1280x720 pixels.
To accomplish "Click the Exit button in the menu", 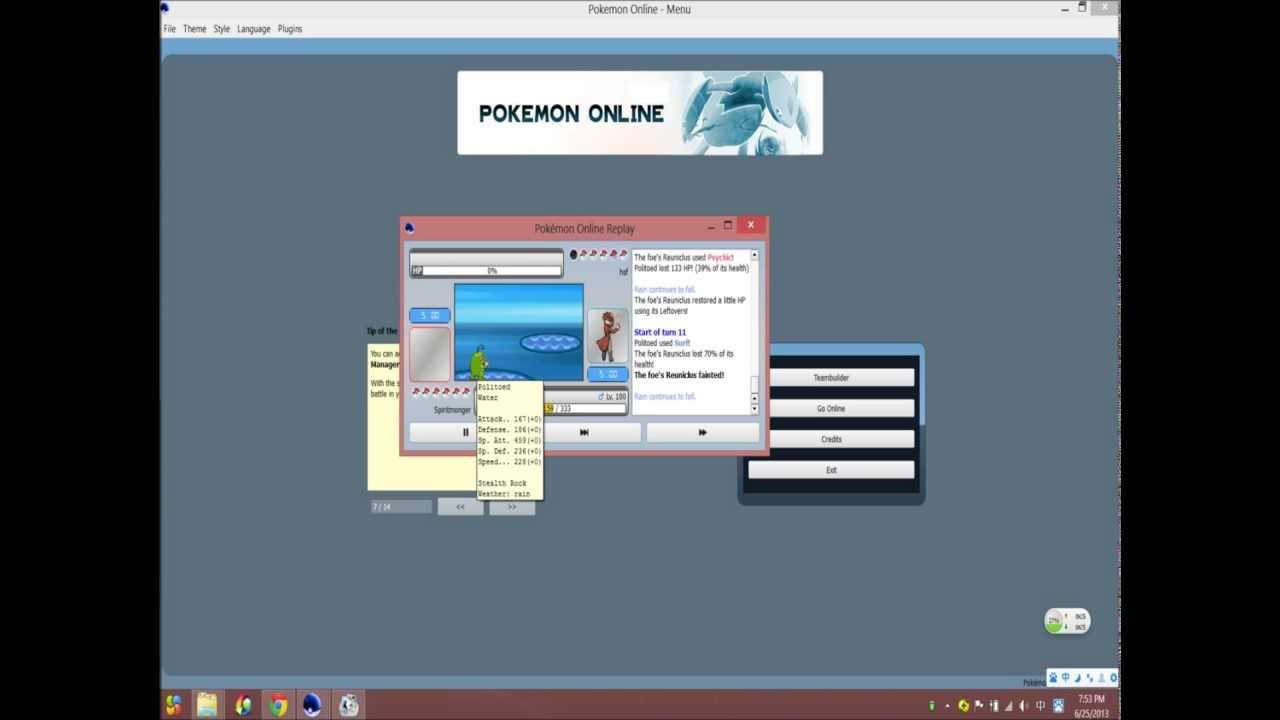I will pyautogui.click(x=831, y=470).
